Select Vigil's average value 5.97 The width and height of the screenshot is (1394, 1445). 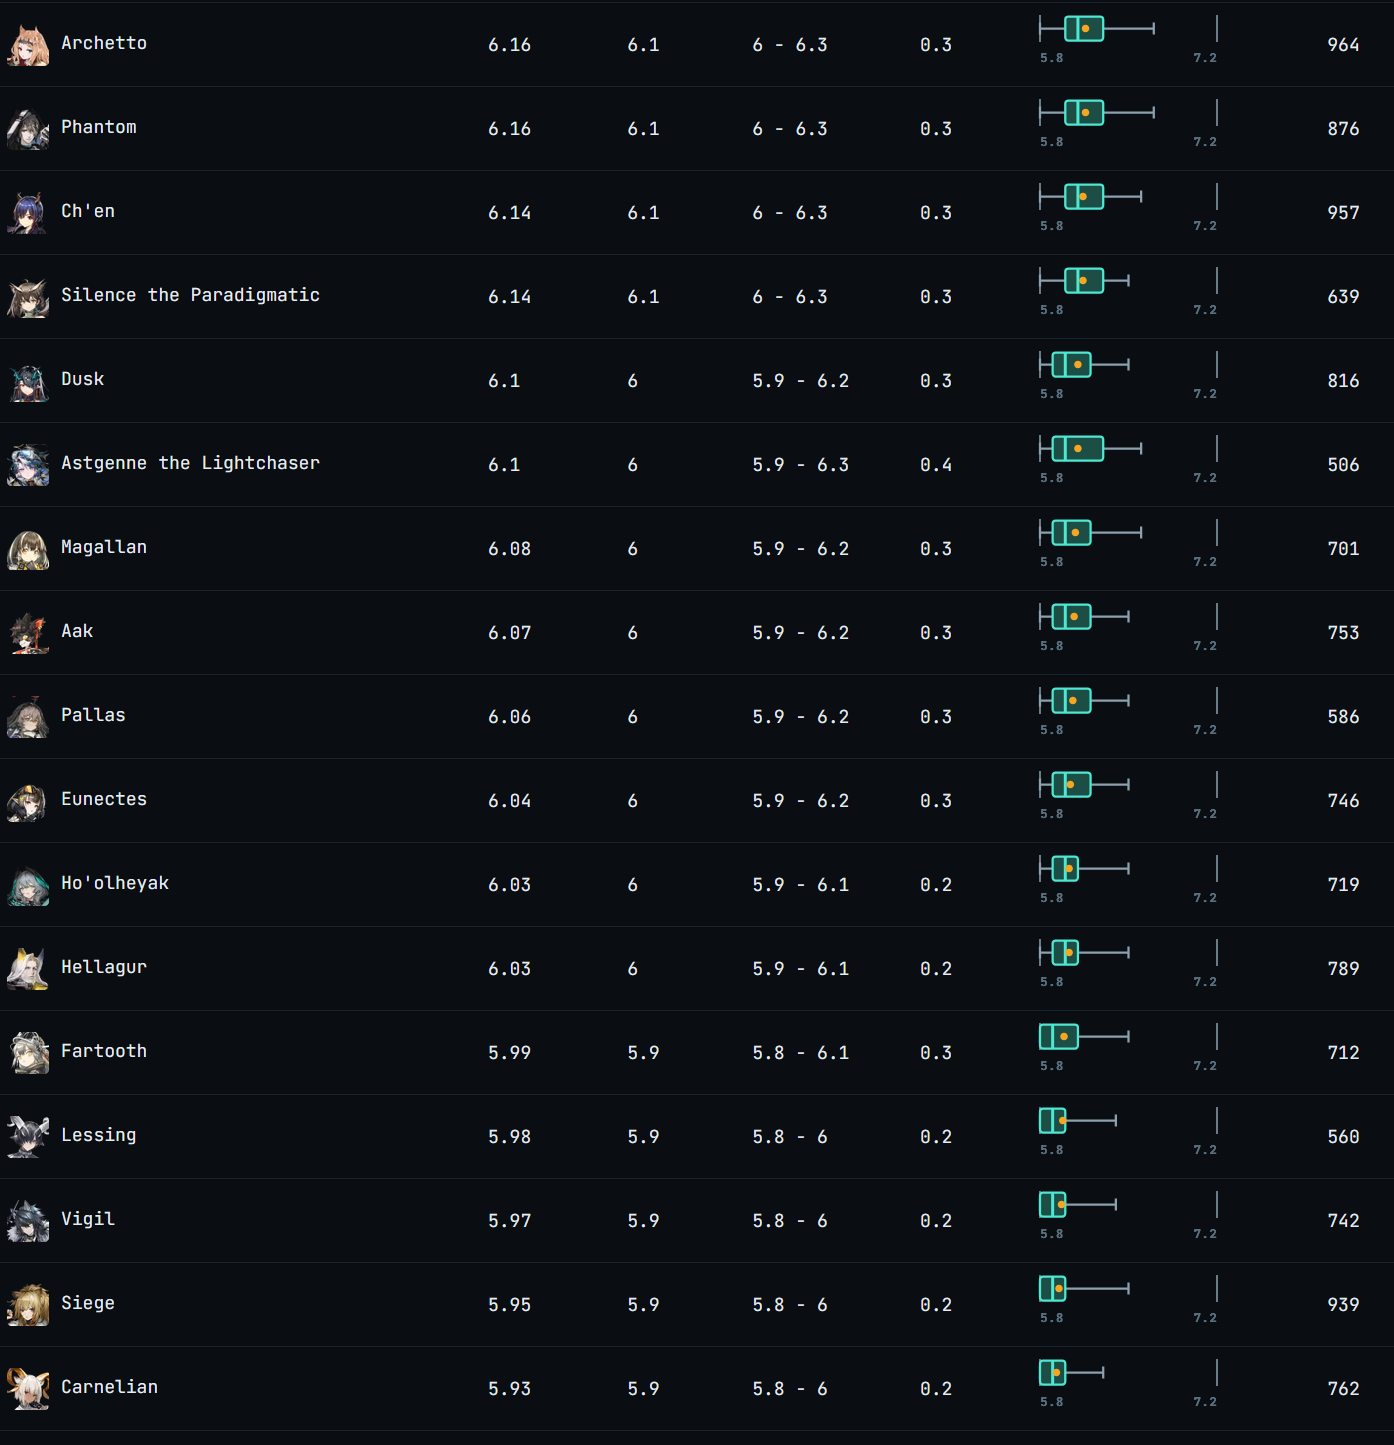(x=509, y=1221)
